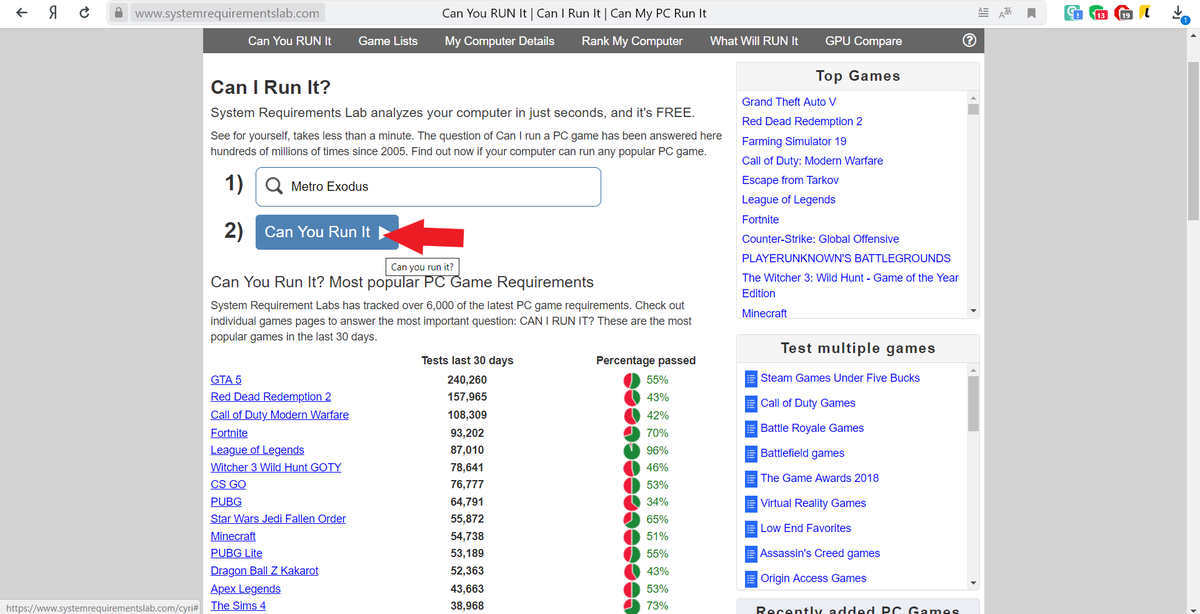Click list icon beside Low End Favorites

click(751, 528)
